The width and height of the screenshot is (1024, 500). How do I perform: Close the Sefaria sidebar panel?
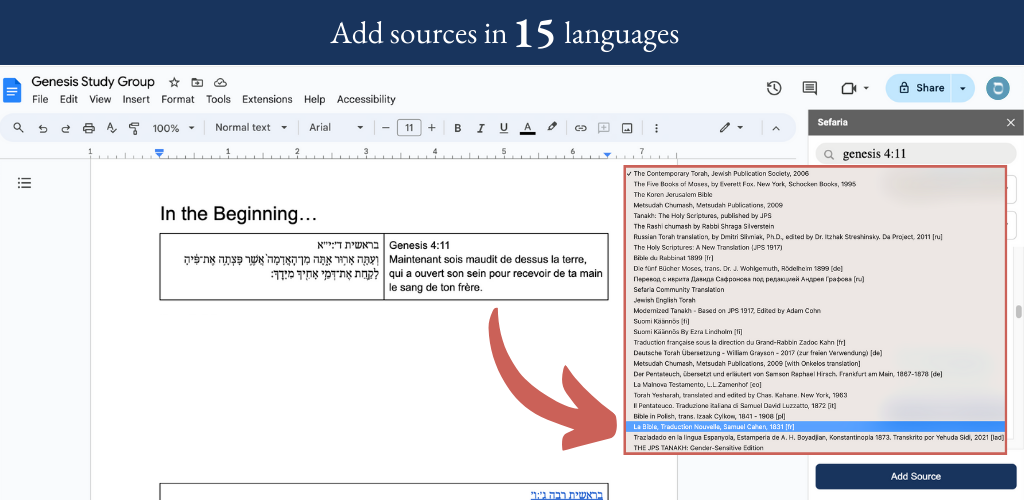(1010, 122)
